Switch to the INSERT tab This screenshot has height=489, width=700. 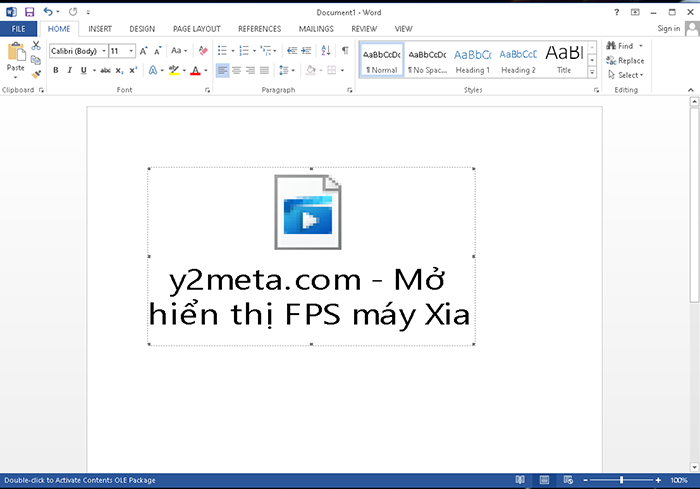pos(100,29)
